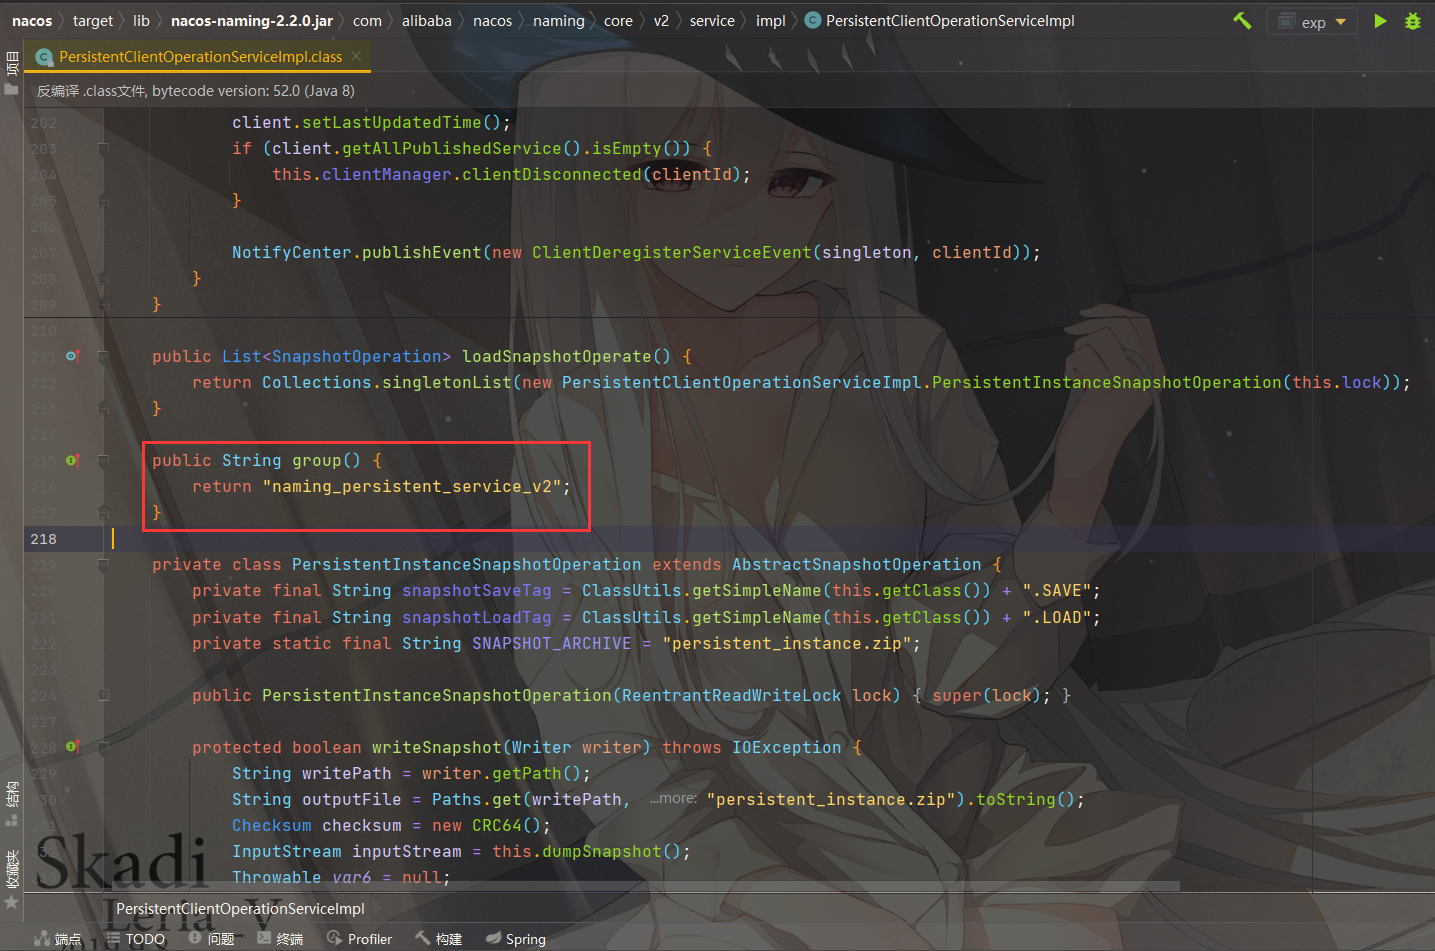
Task: Click the dumpSnapshot method call
Action: [602, 852]
